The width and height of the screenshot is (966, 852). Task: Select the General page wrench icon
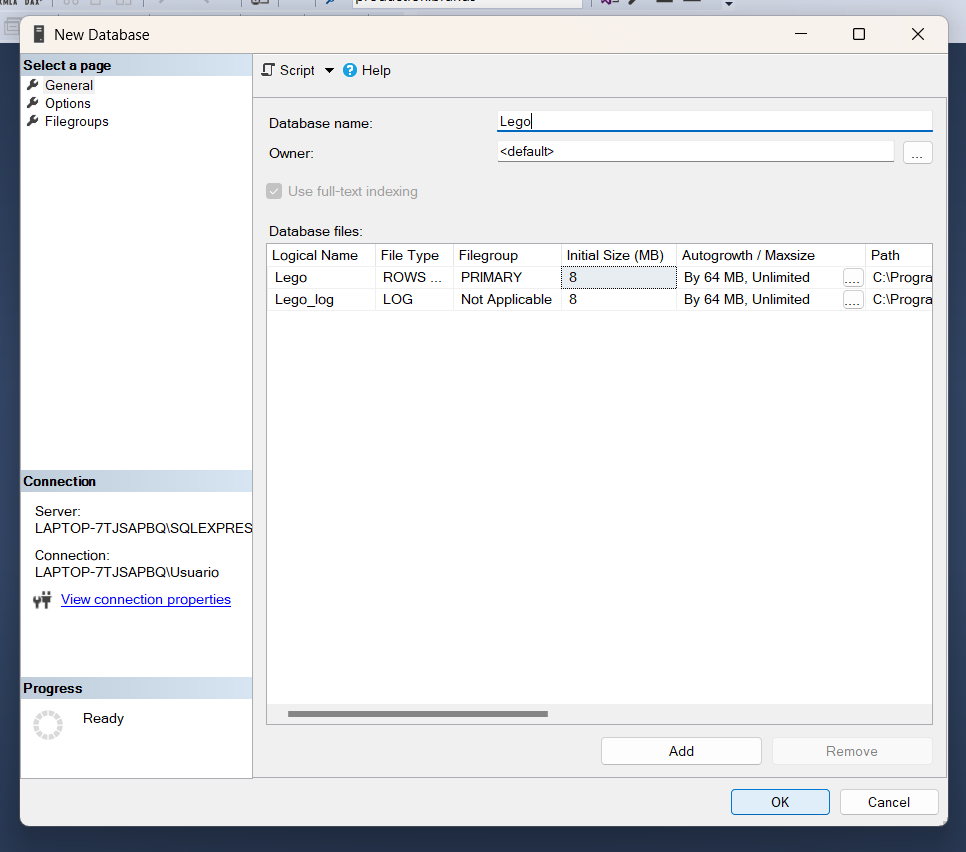[x=33, y=85]
